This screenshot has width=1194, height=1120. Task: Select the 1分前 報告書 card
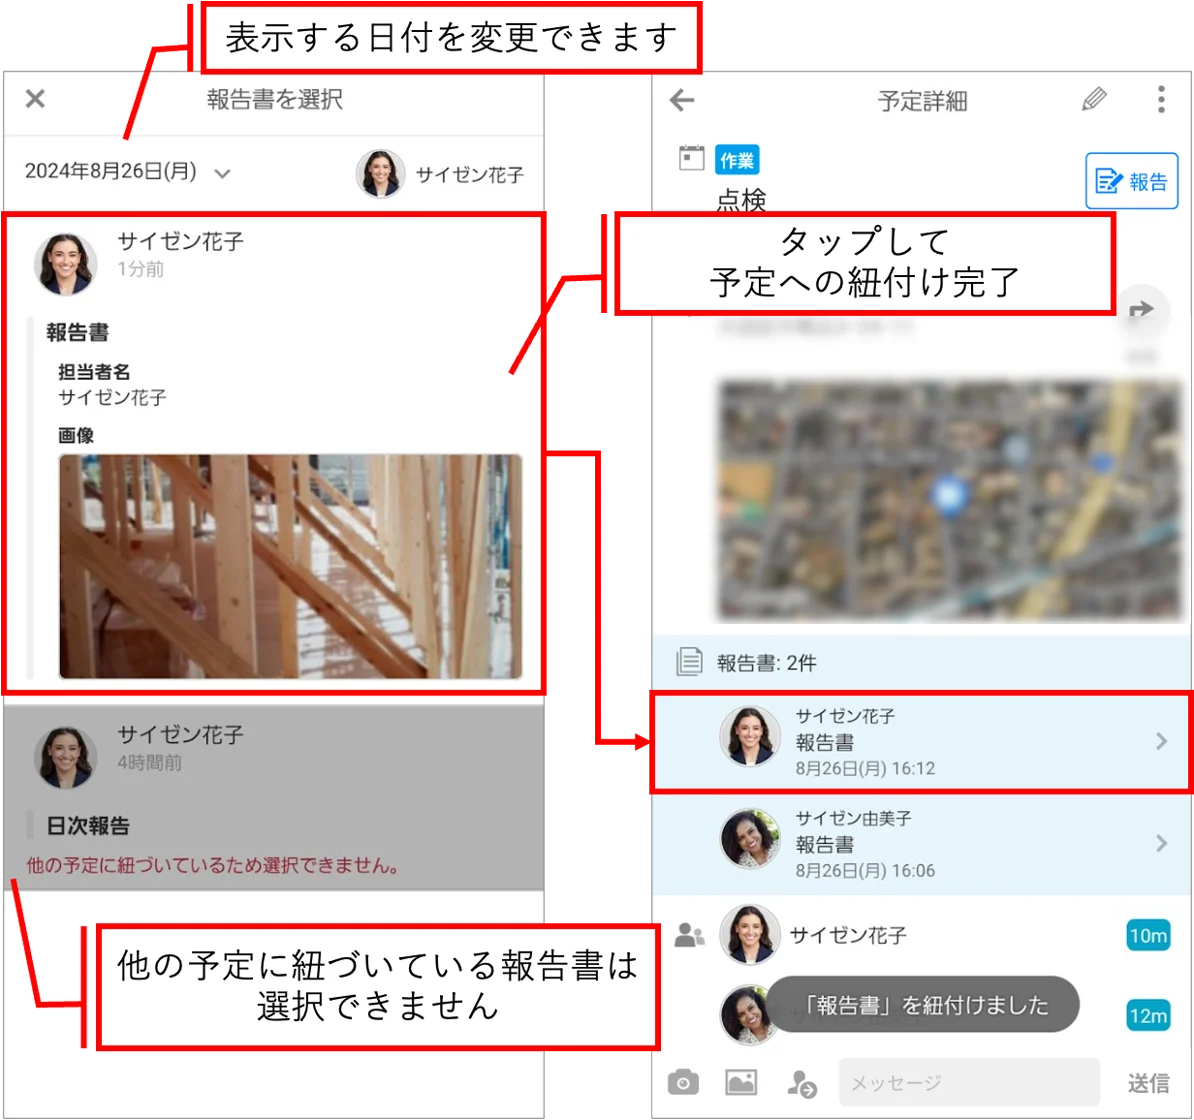pos(273,454)
